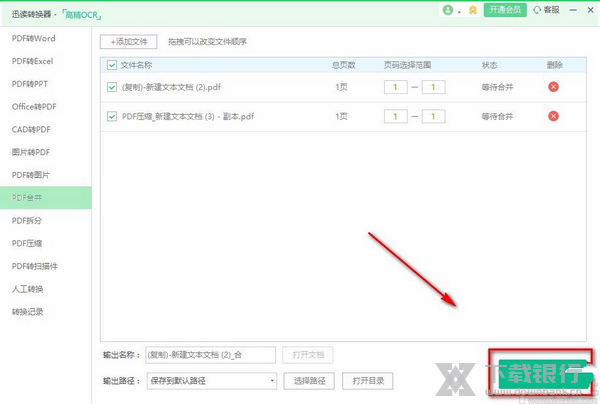Click the +添加文件 button
Screen dimensions: 600x404
click(x=129, y=42)
